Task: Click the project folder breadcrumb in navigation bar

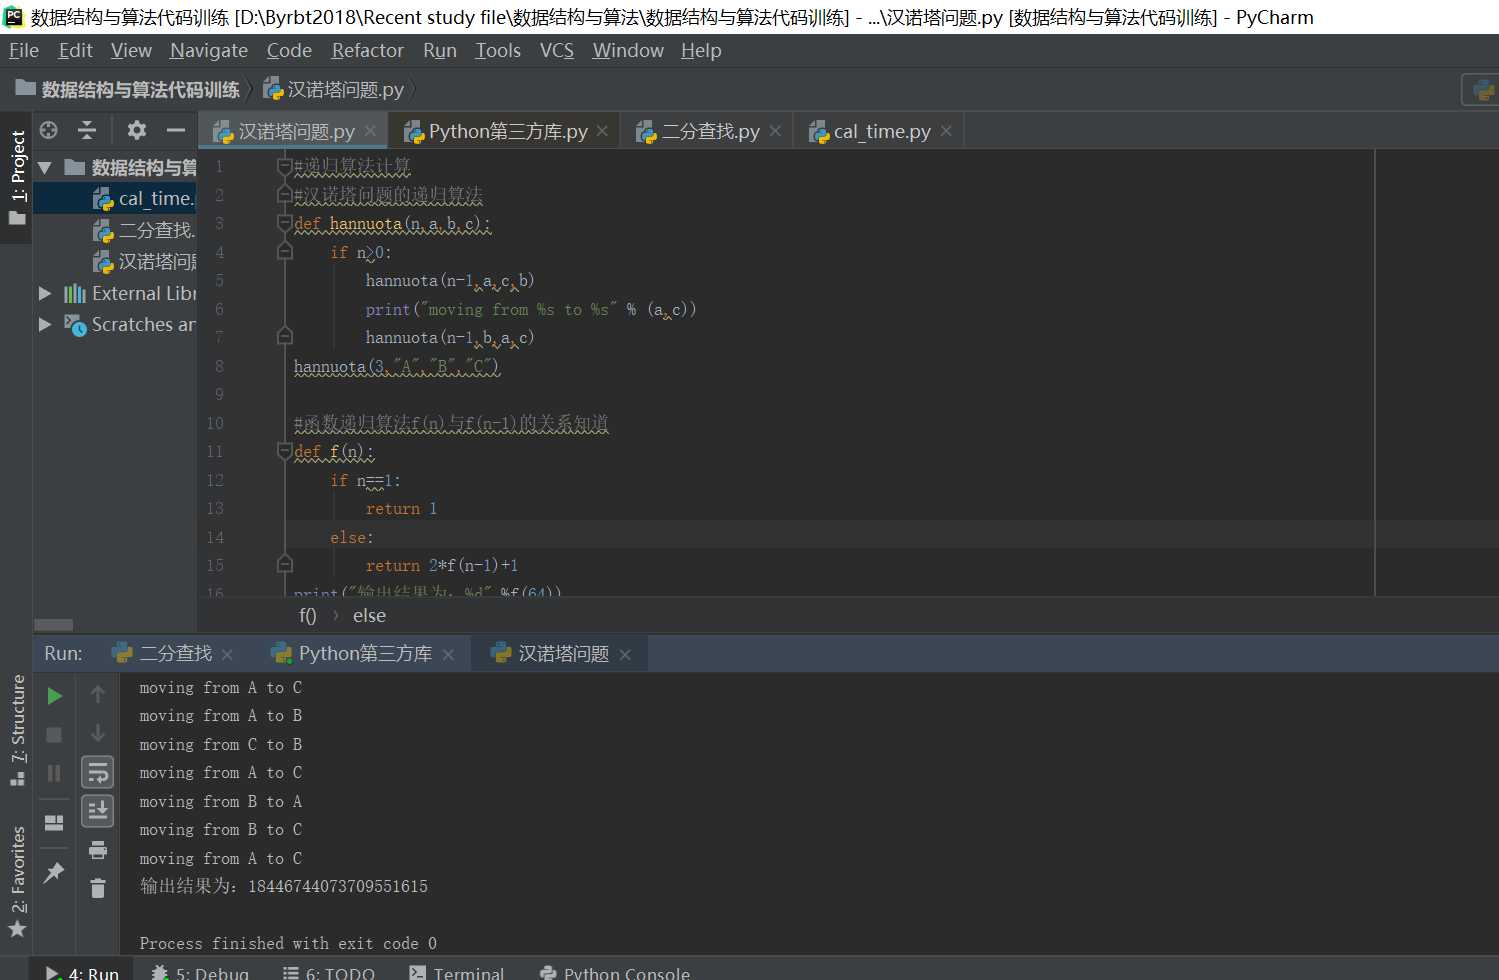Action: tap(128, 90)
